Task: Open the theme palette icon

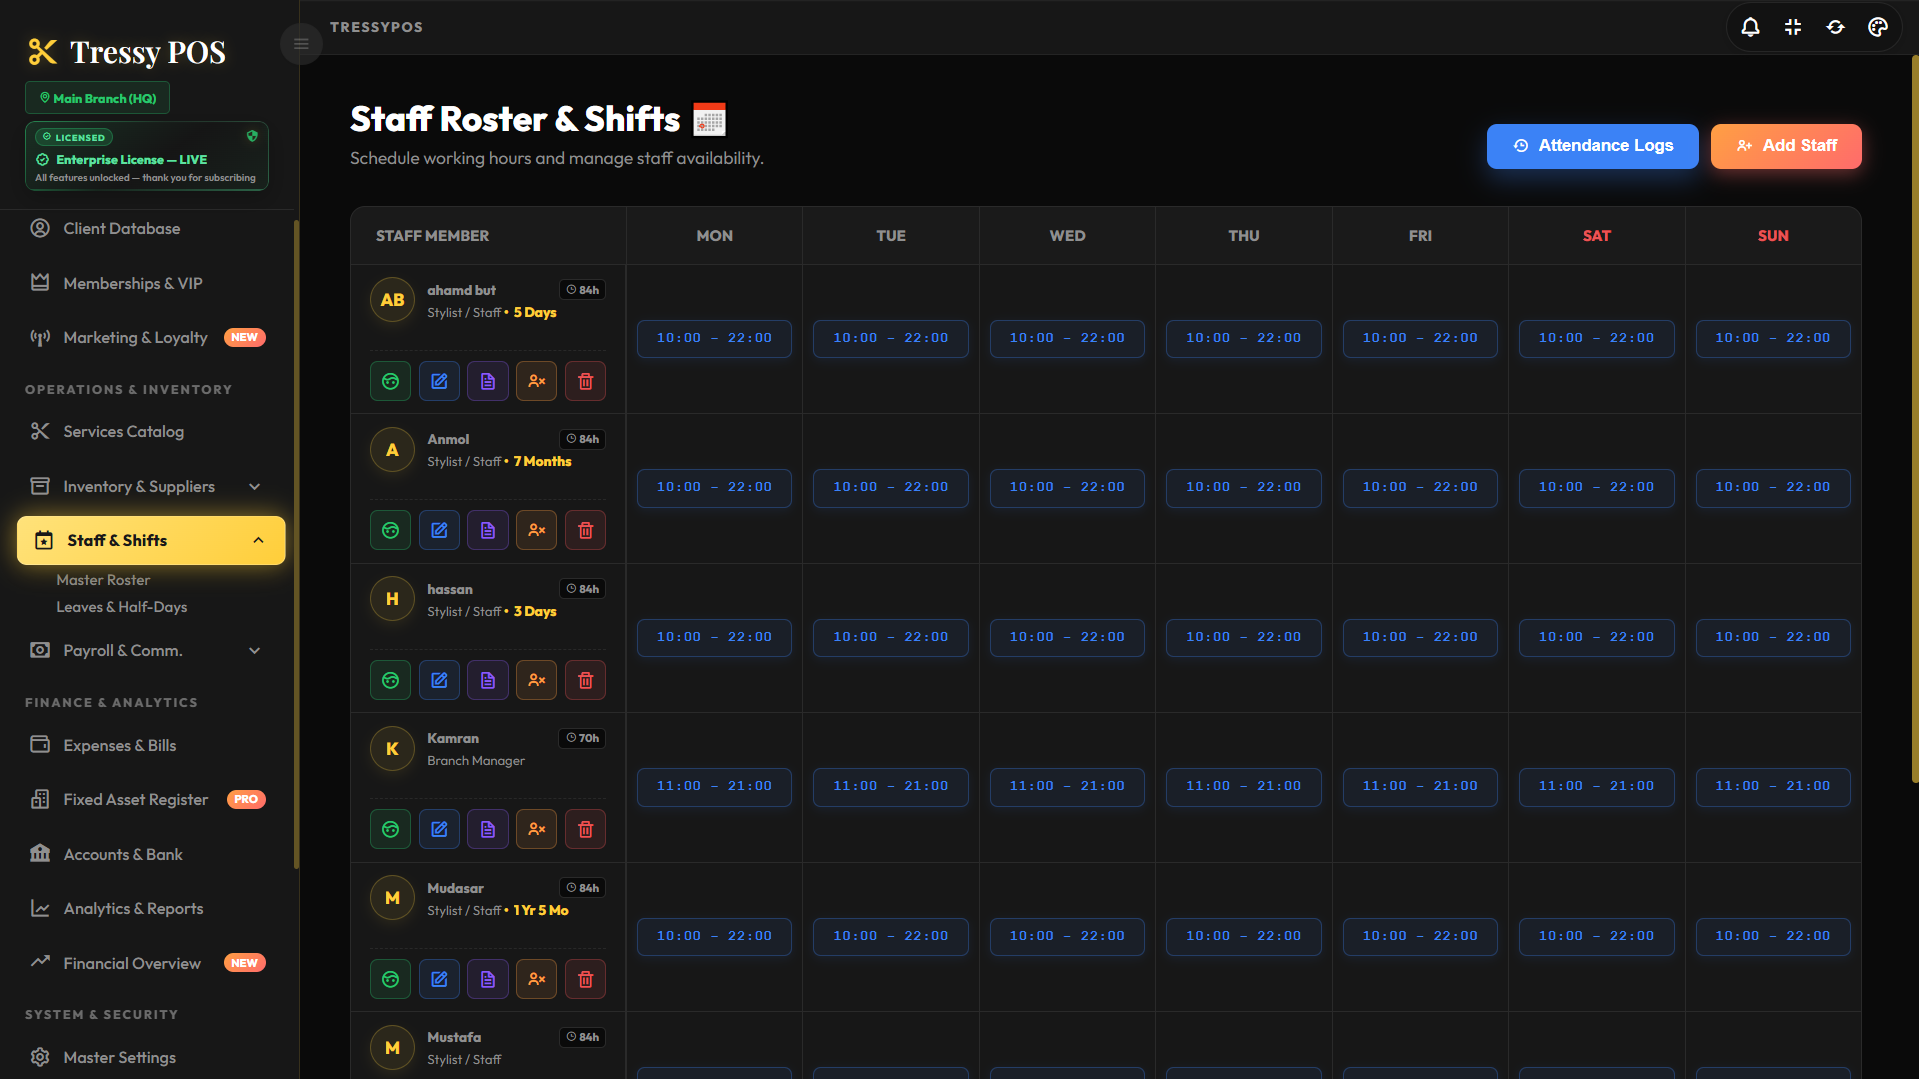Action: click(1878, 27)
